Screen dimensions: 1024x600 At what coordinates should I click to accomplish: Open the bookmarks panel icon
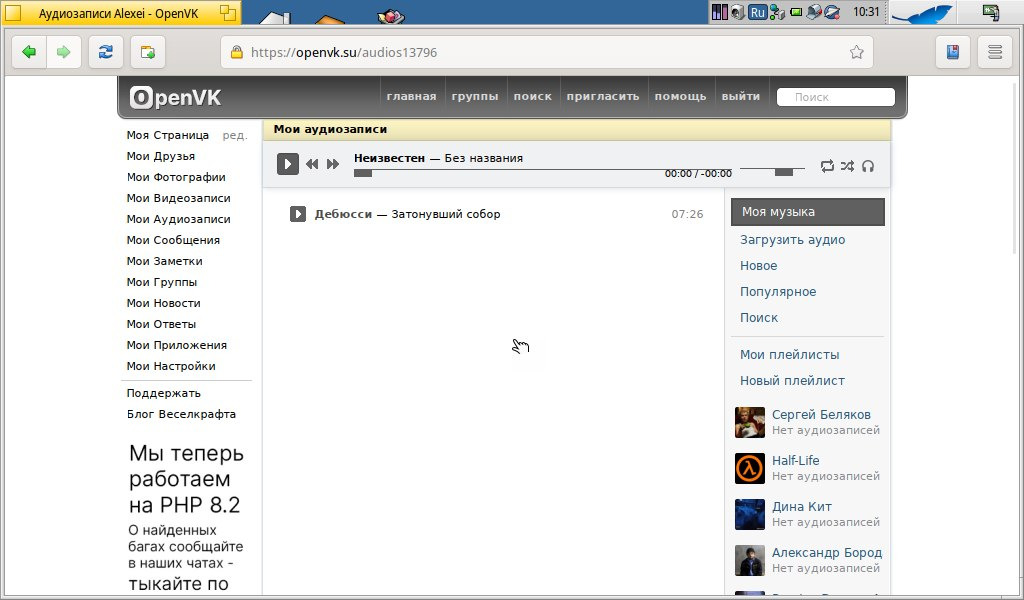tap(953, 52)
